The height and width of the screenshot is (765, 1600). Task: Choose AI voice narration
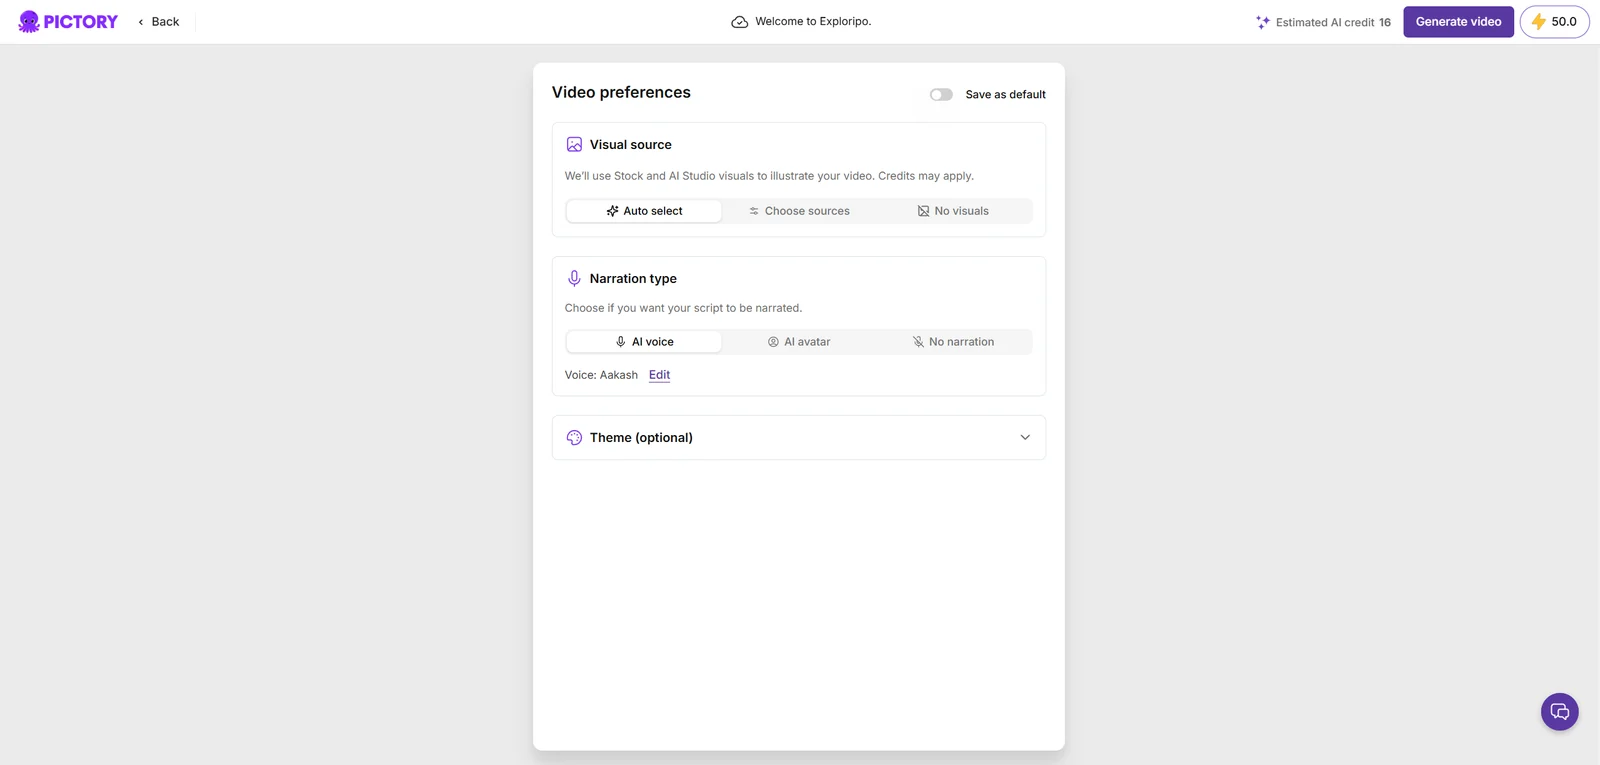pyautogui.click(x=644, y=342)
